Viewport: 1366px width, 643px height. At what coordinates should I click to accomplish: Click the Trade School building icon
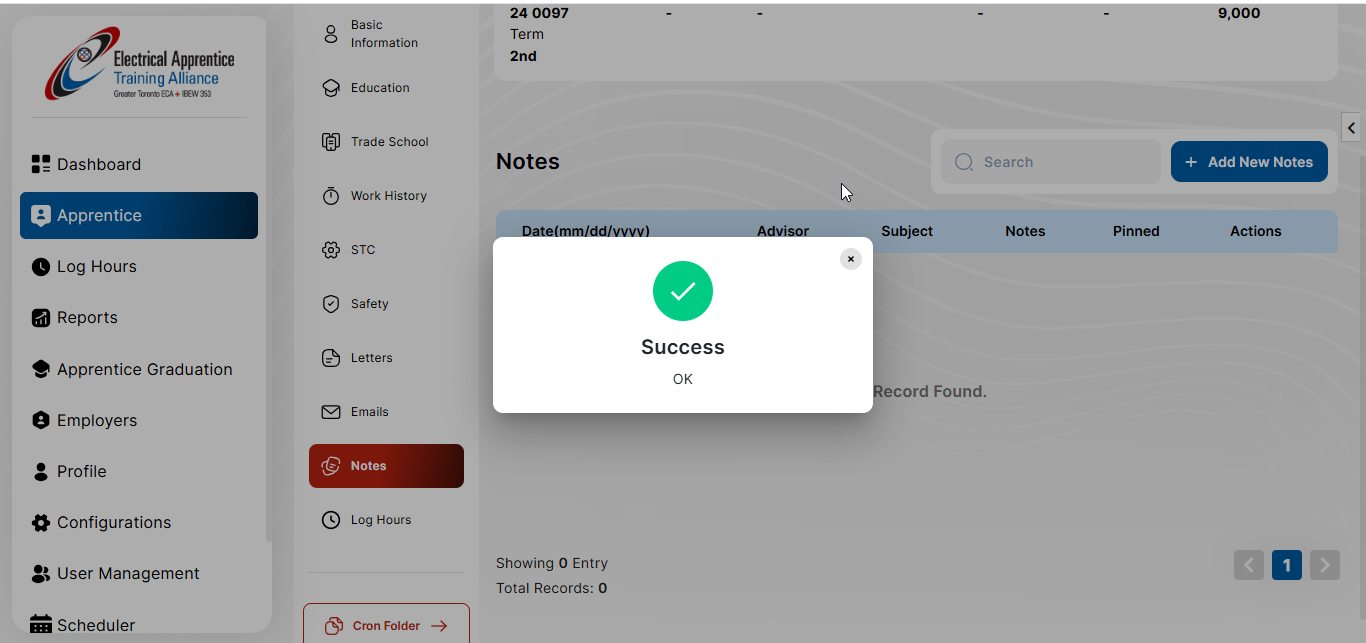(x=331, y=142)
